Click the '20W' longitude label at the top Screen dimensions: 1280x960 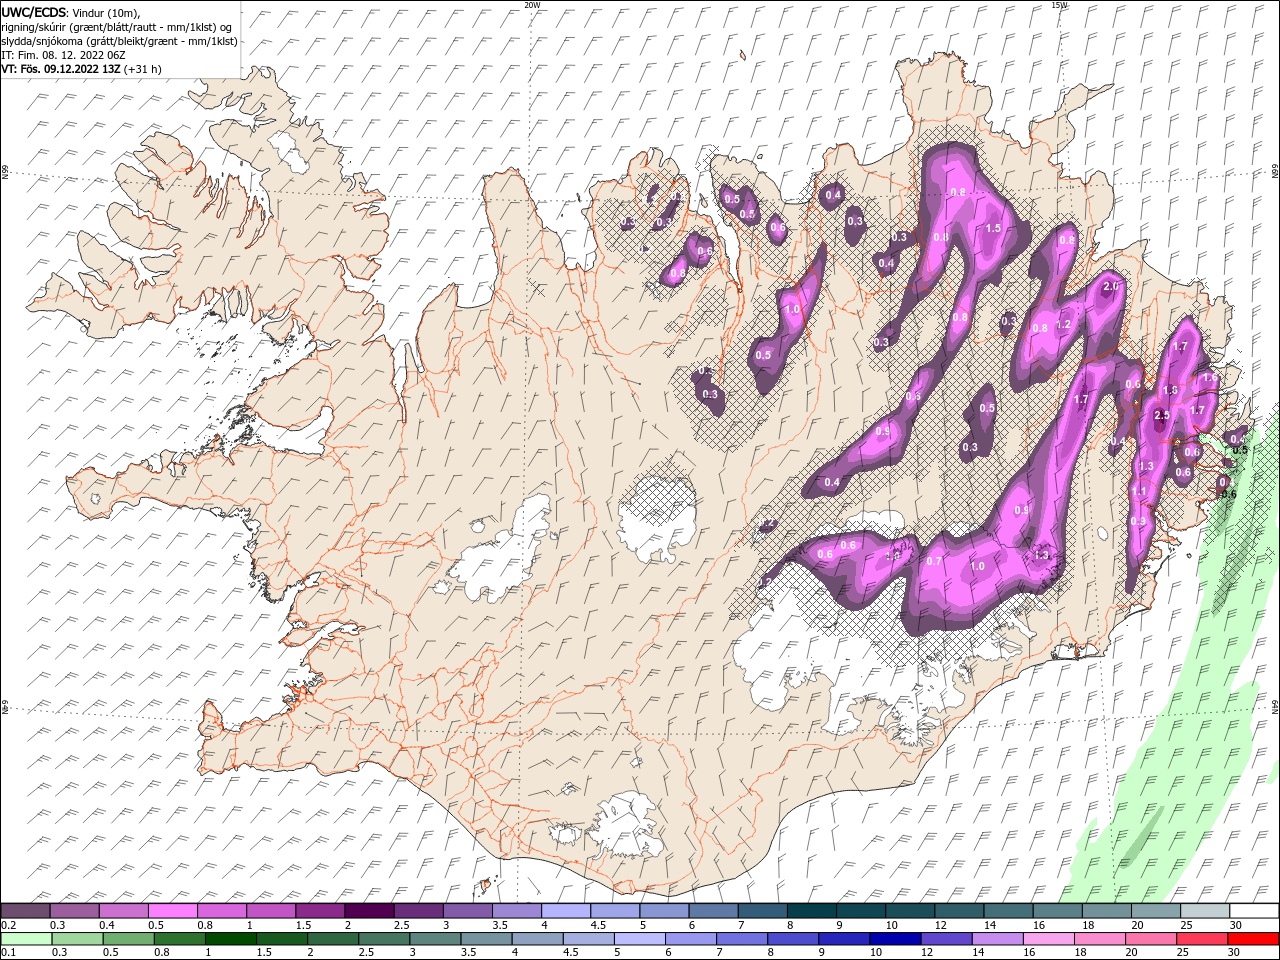click(x=532, y=5)
